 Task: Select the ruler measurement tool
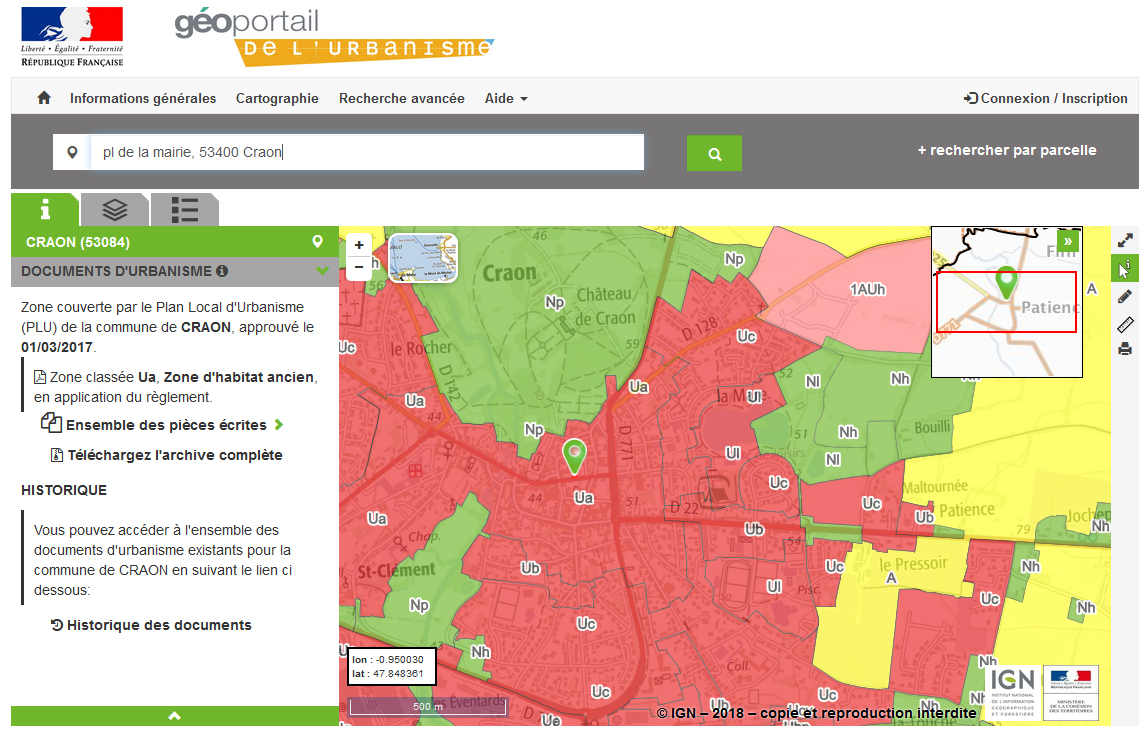coord(1125,323)
